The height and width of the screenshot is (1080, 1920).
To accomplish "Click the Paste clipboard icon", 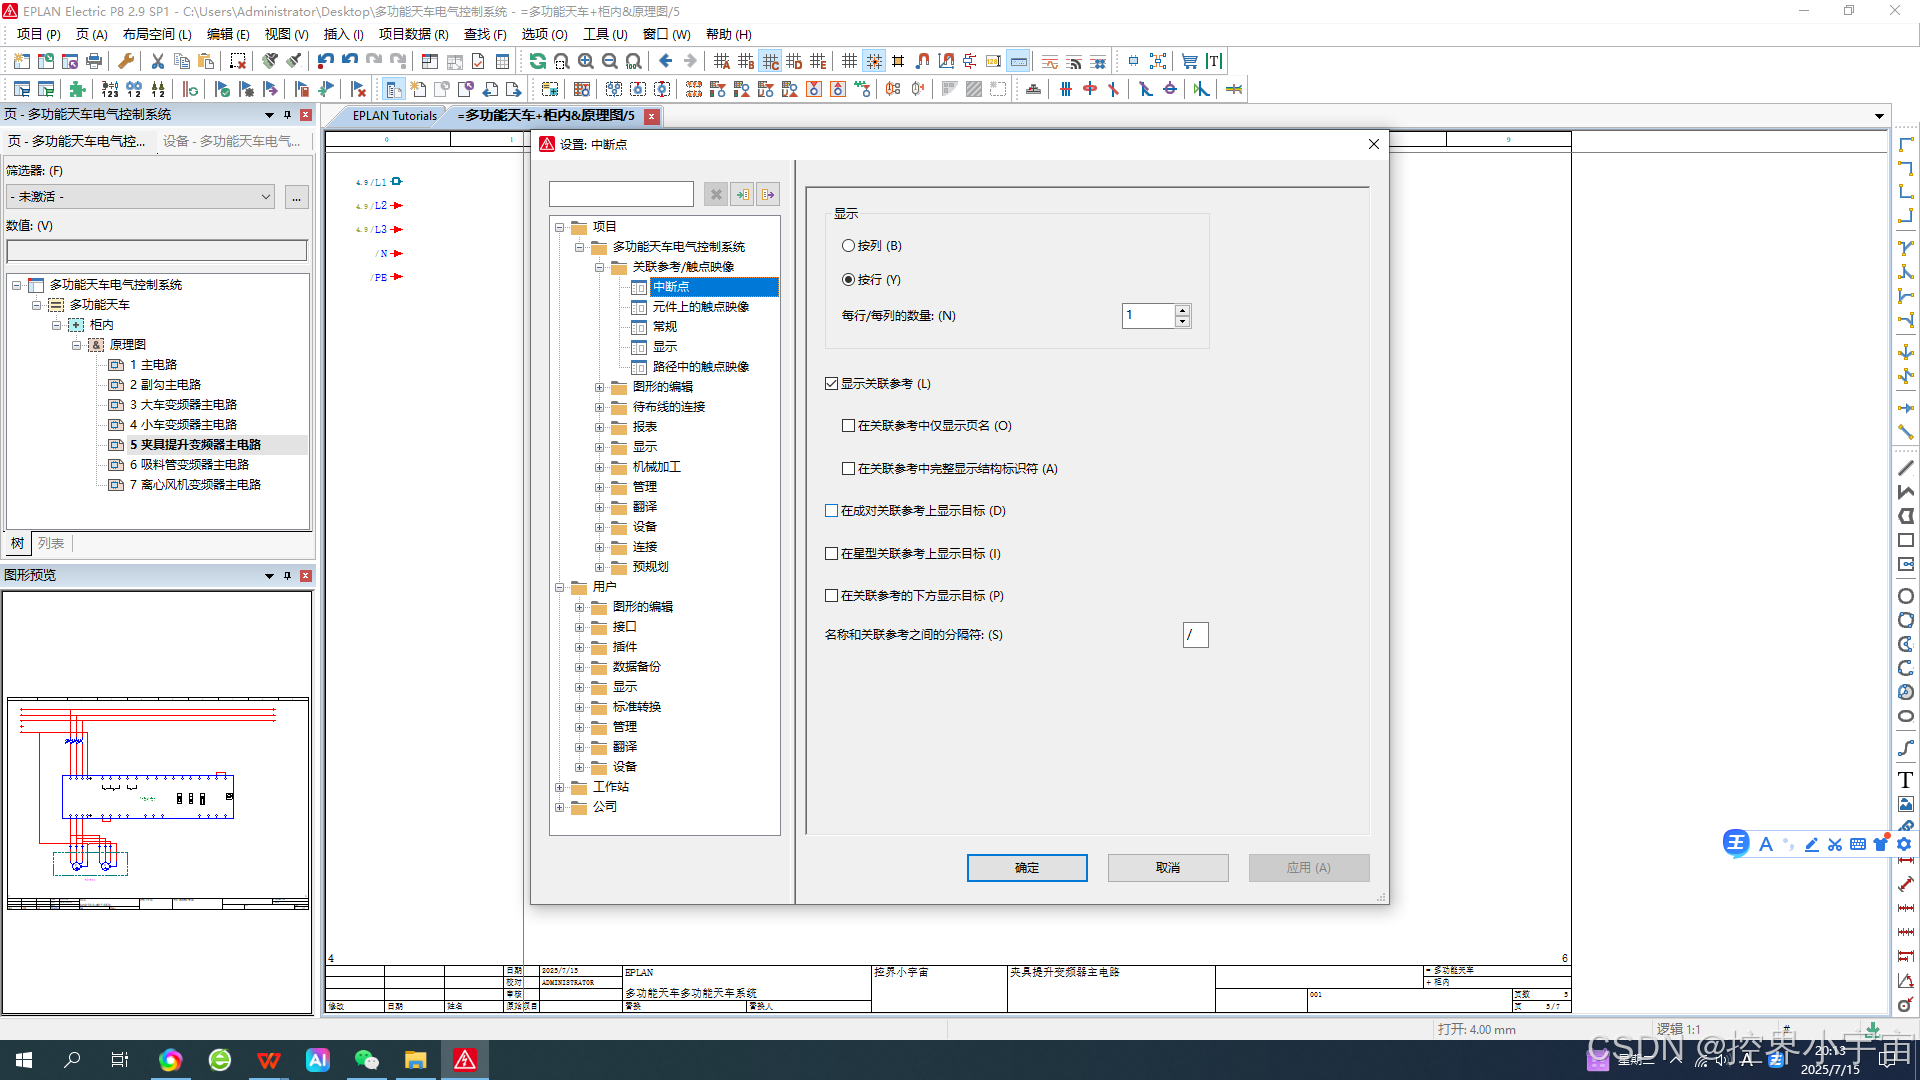I will [206, 62].
